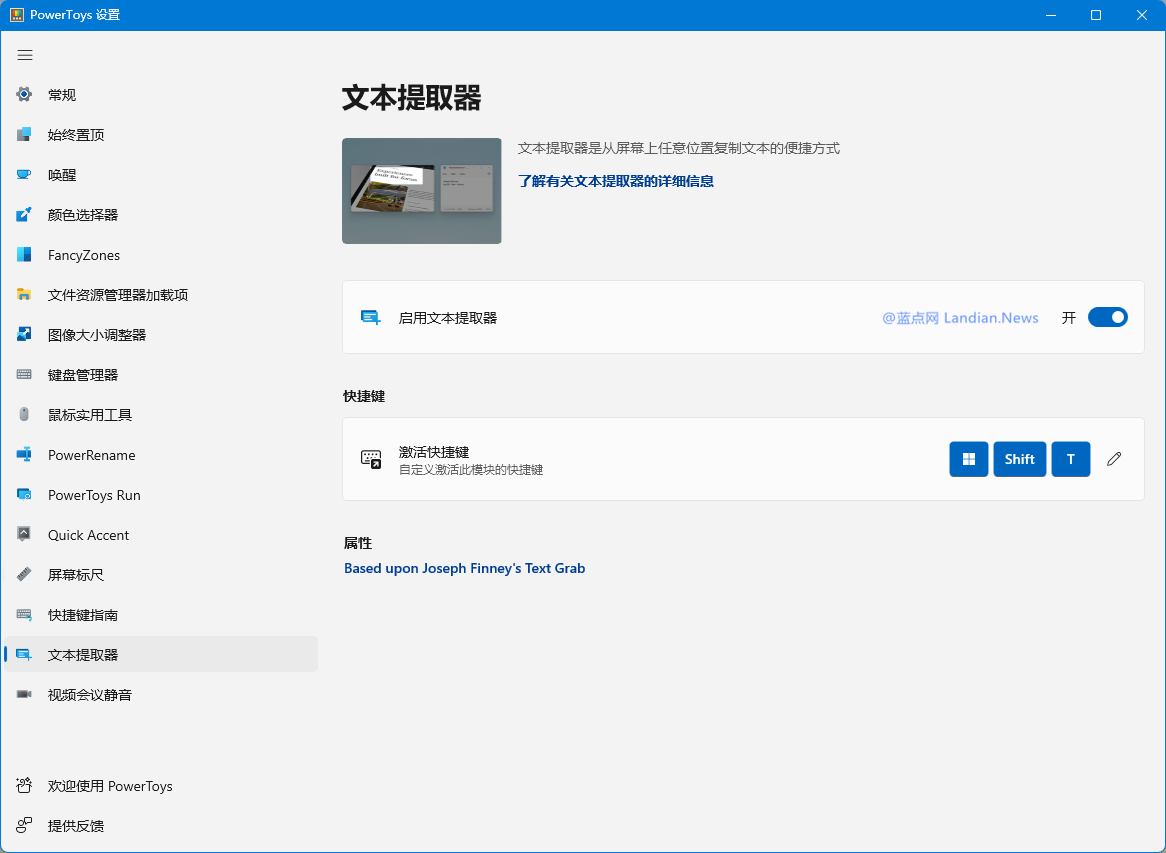Click the 鼠标实用工具 mouse icon
1166x853 pixels.
(x=24, y=415)
